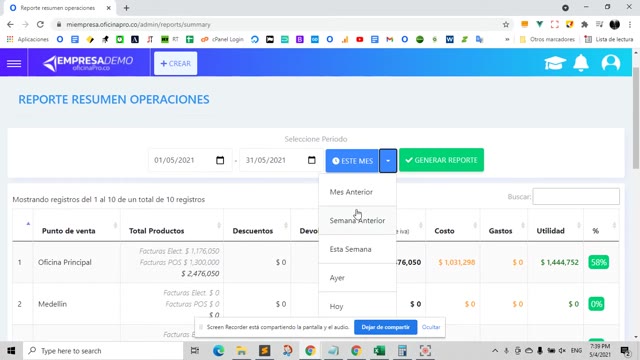Bookmark this page with the star icon

[506, 24]
